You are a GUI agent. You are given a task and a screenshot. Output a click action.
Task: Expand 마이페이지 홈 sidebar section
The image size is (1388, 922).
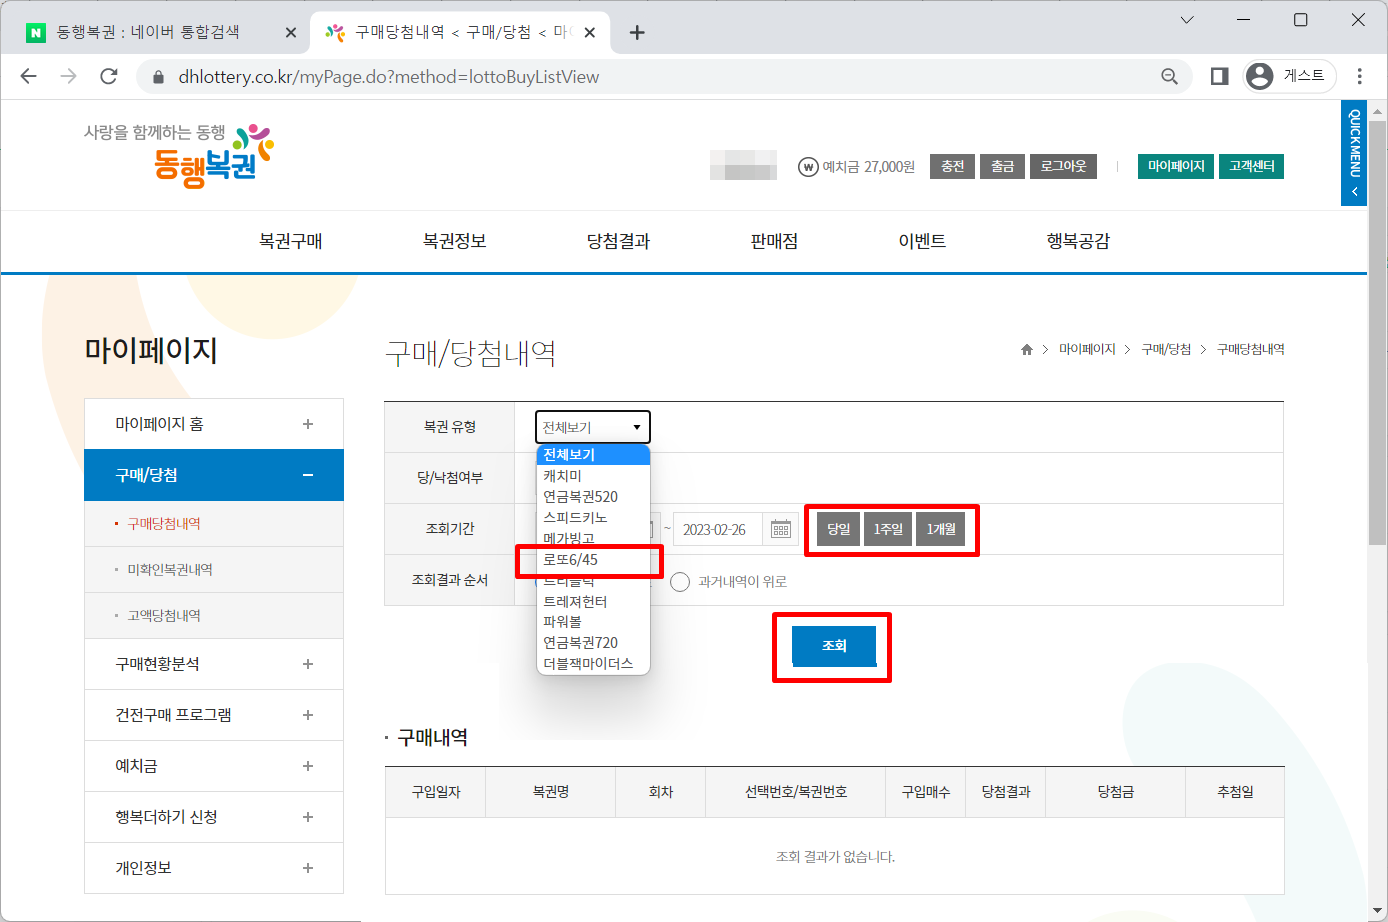coord(214,424)
